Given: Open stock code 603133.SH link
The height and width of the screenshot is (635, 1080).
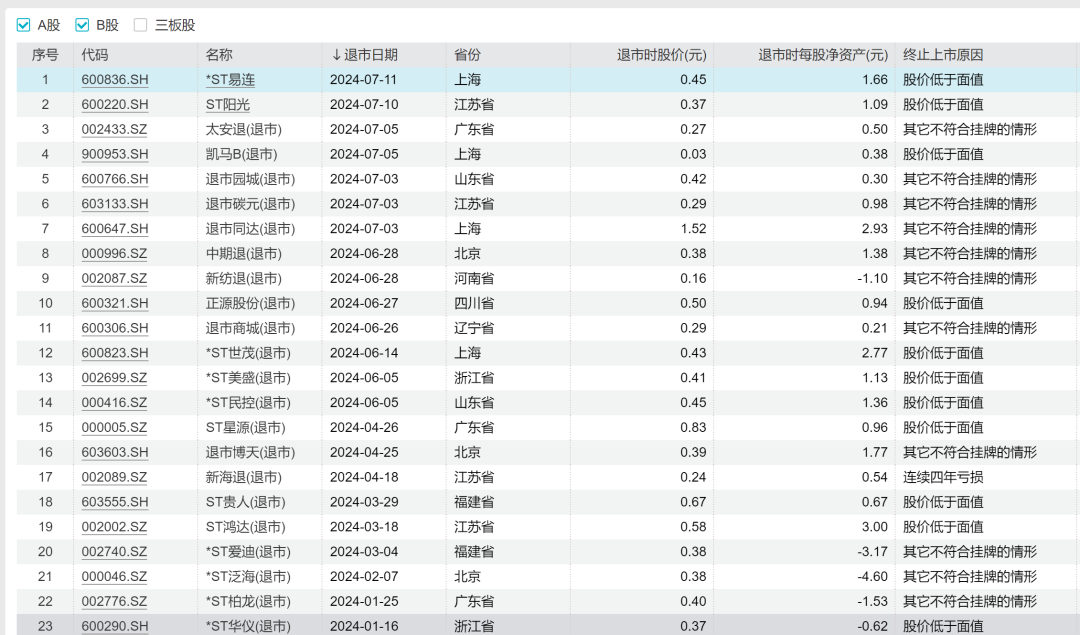Looking at the screenshot, I should point(115,204).
